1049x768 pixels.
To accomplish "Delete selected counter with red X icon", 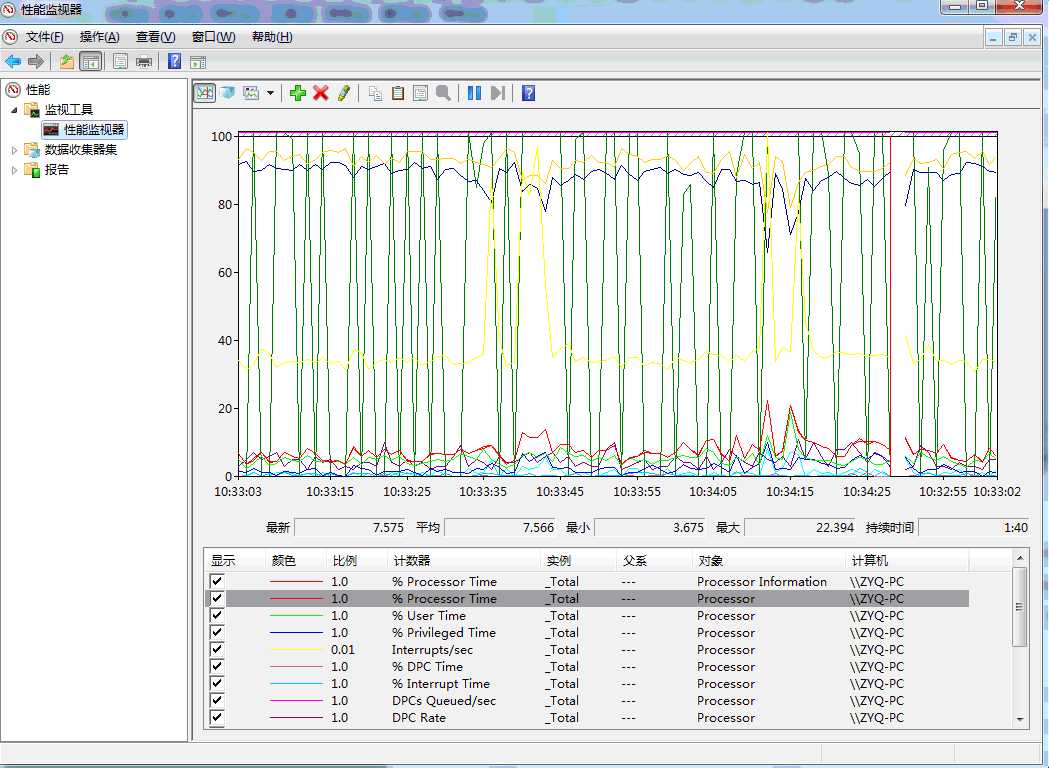I will click(320, 93).
